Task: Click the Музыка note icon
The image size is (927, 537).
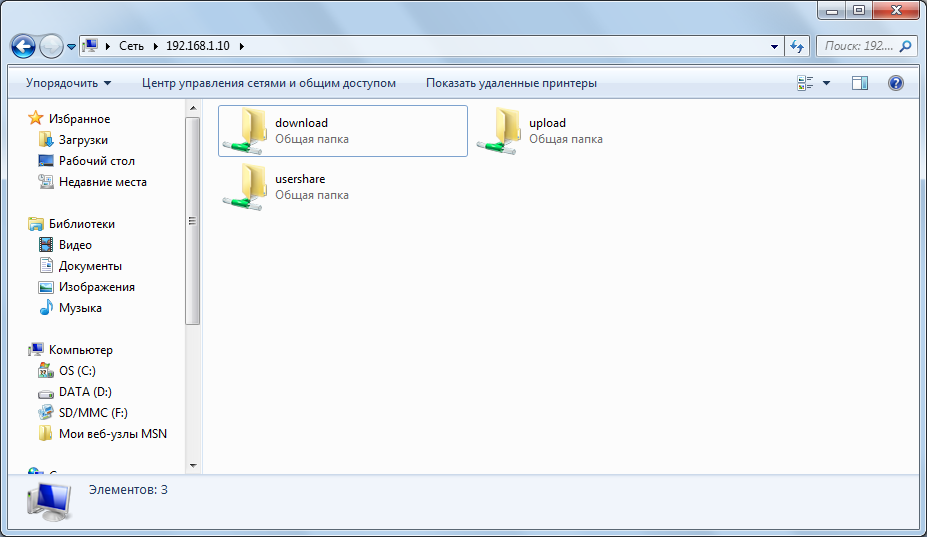Action: (46, 308)
